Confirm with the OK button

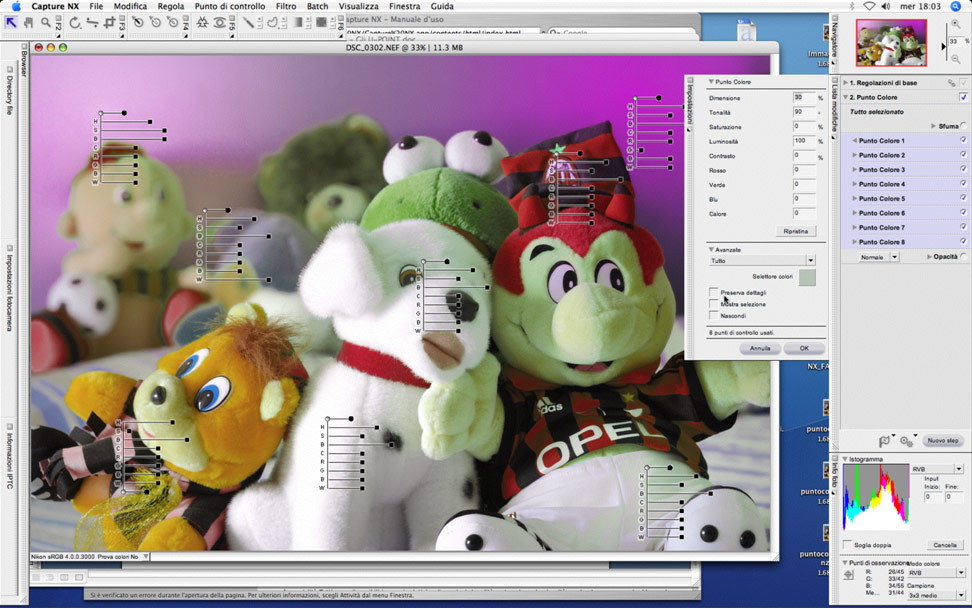tap(804, 348)
